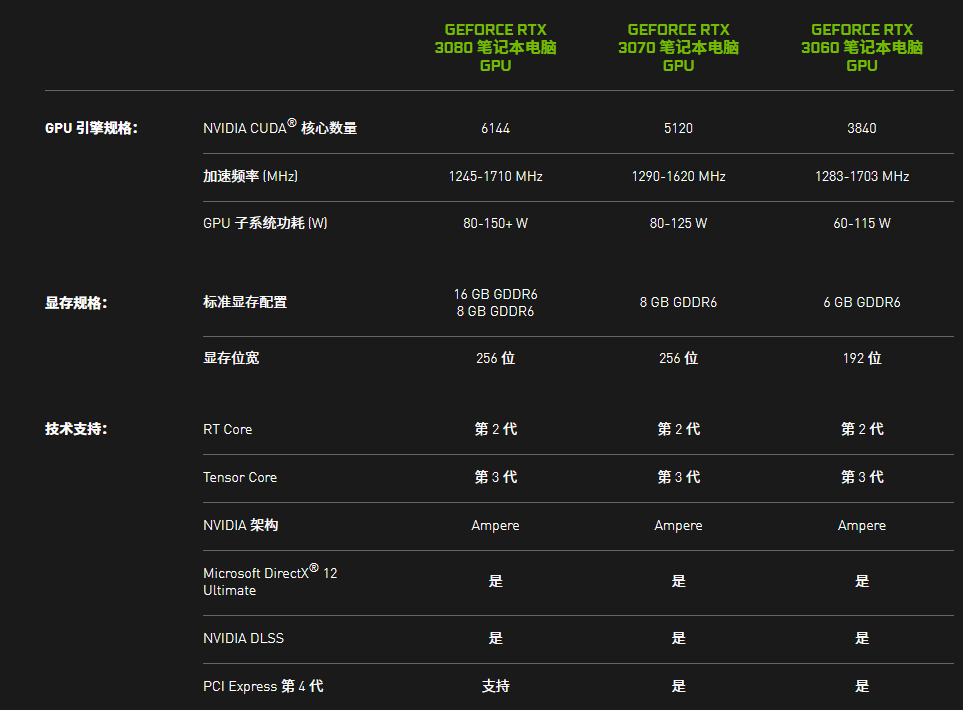Click Tensor Core 第 3 代 for RTX 3060
The image size is (963, 710).
(862, 477)
